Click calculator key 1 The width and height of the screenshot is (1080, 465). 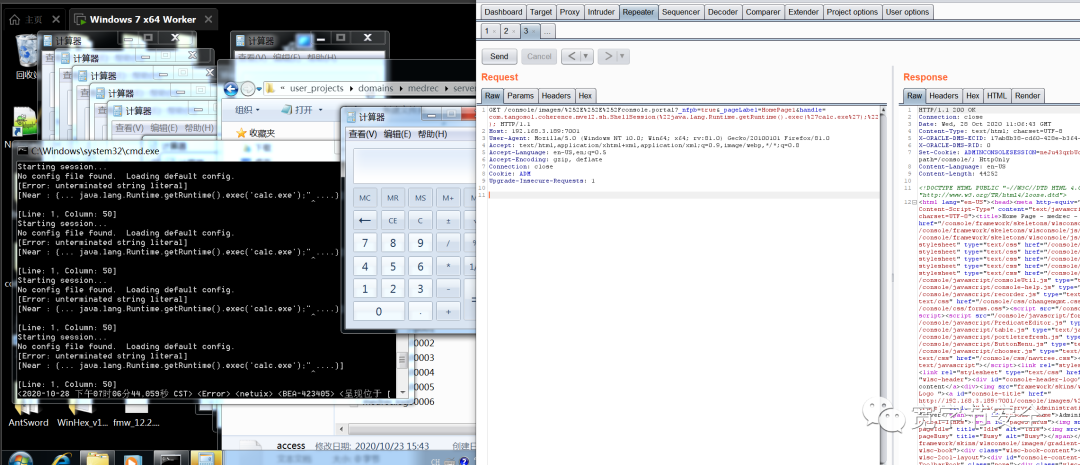365,289
